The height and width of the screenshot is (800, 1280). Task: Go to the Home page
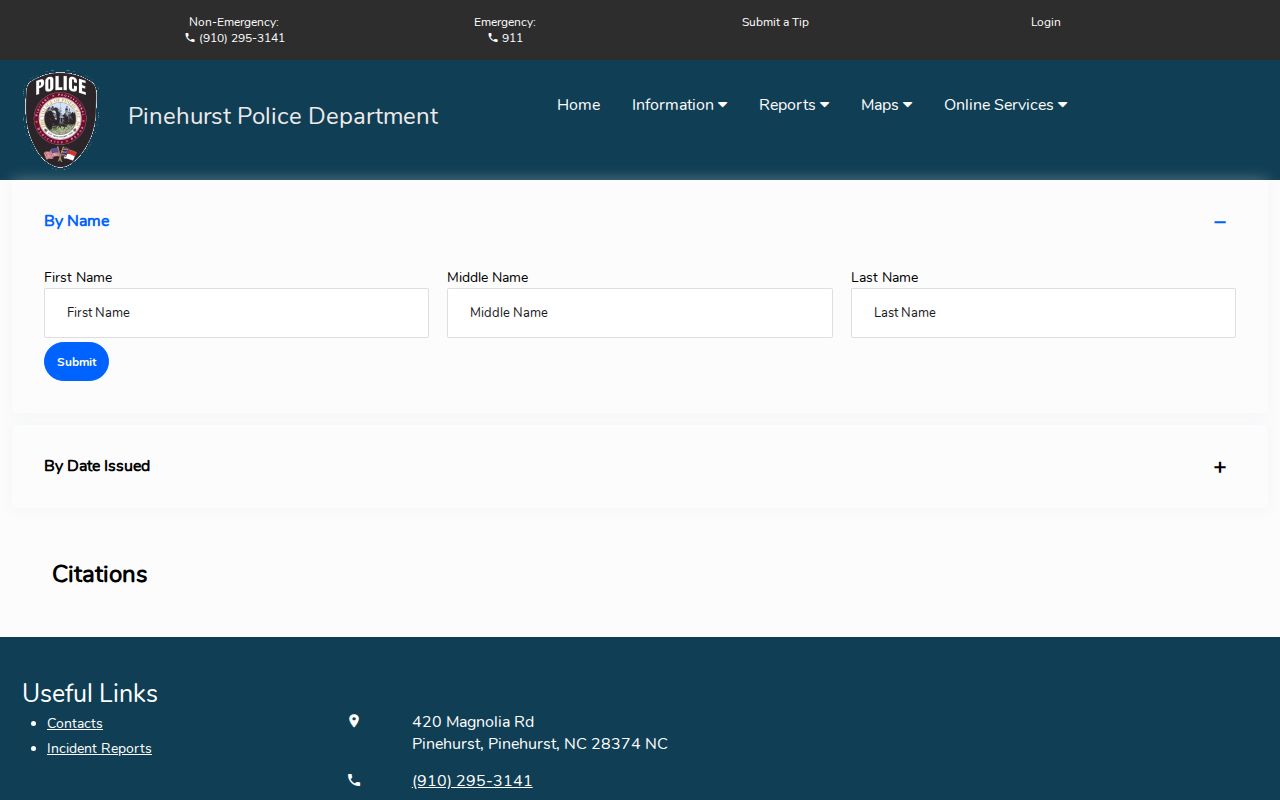pyautogui.click(x=579, y=105)
